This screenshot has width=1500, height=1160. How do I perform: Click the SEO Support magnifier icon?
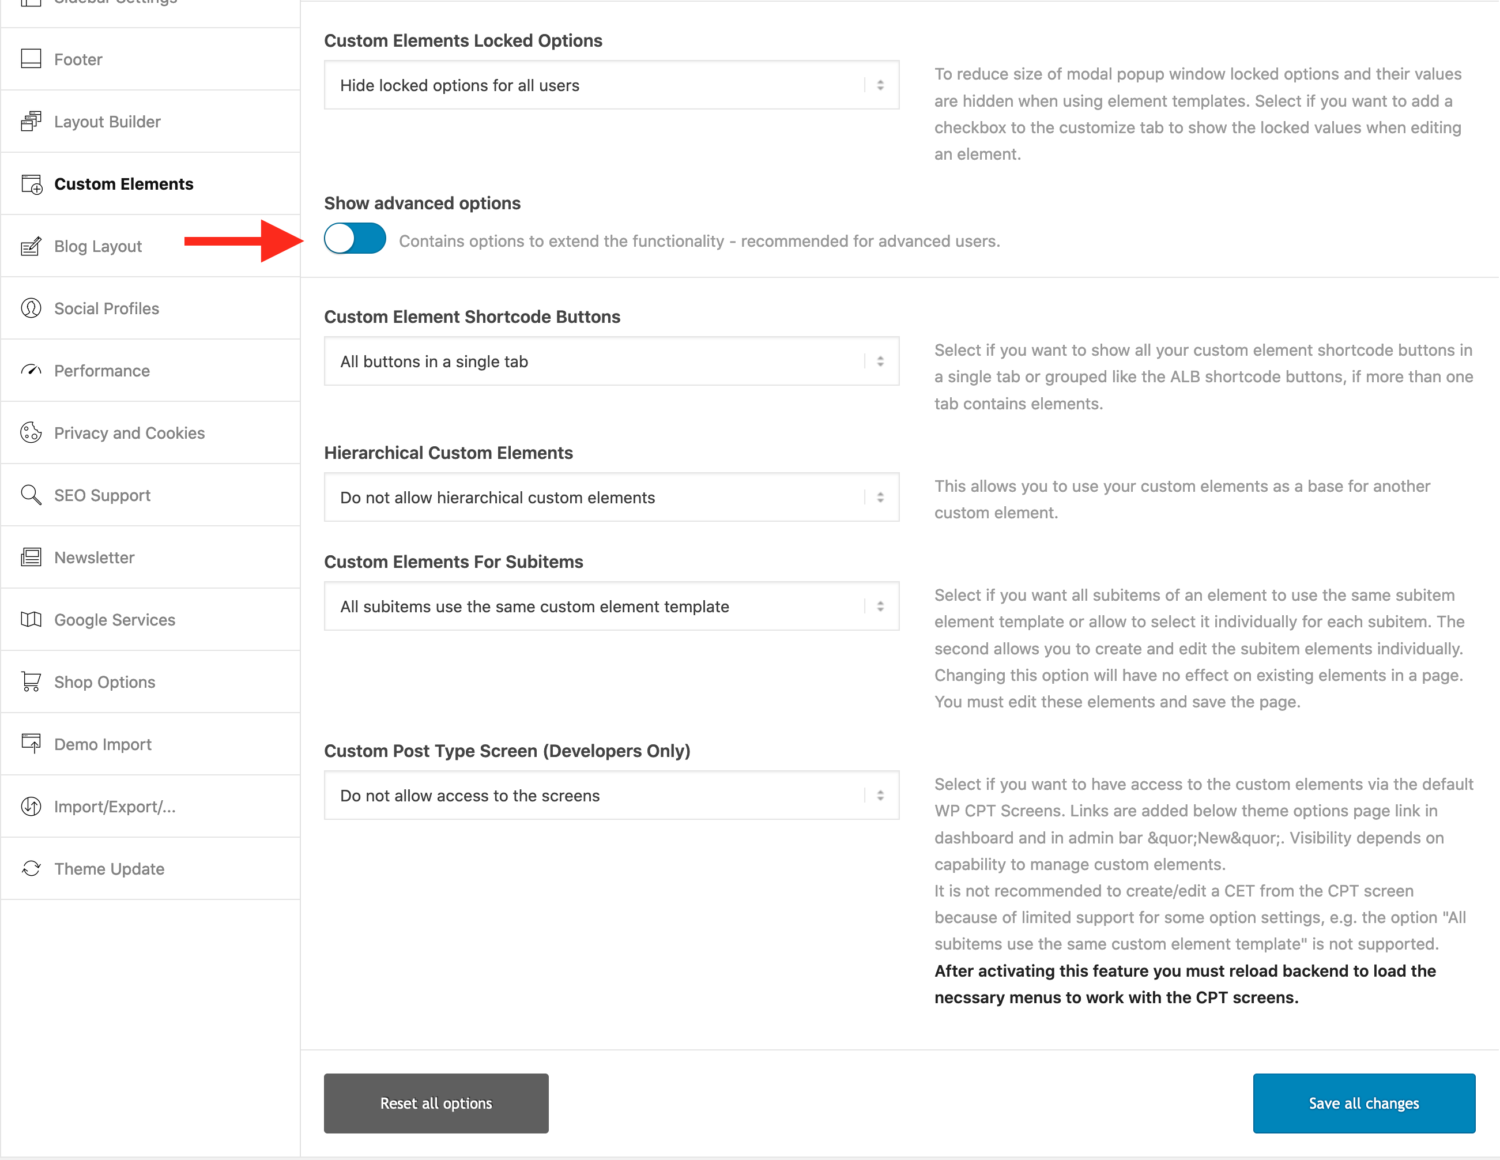pos(31,494)
